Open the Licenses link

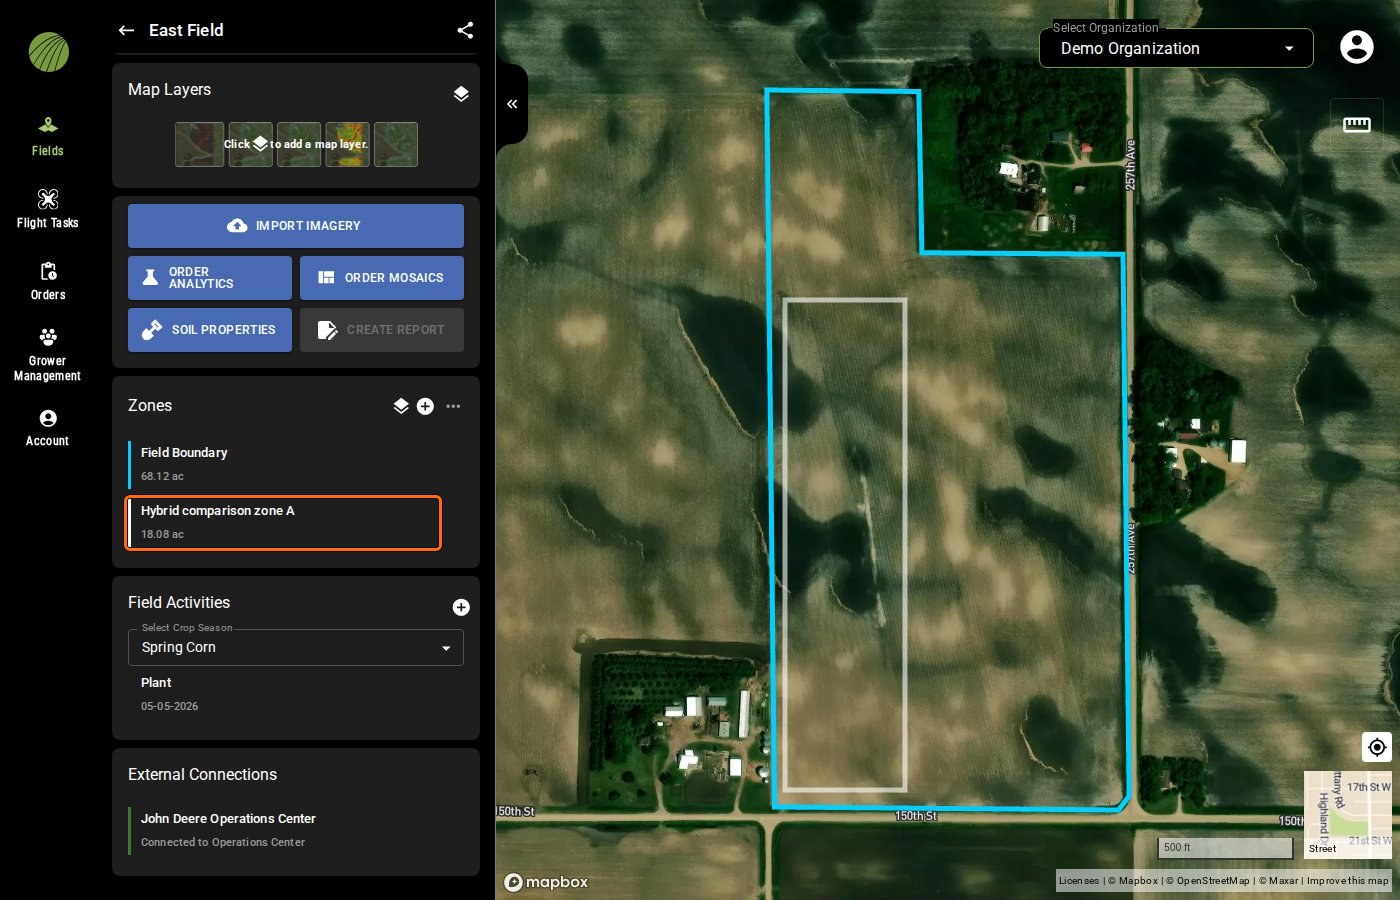click(1079, 881)
